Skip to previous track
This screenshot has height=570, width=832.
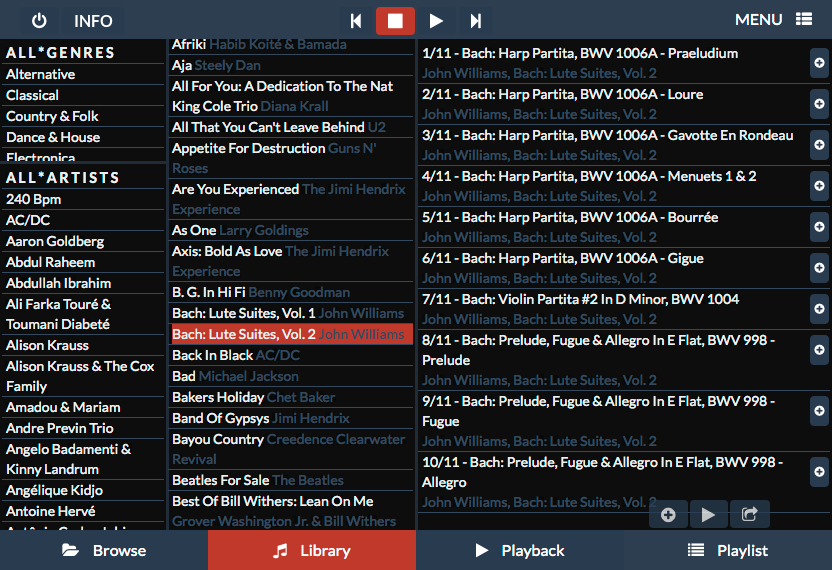click(x=356, y=21)
